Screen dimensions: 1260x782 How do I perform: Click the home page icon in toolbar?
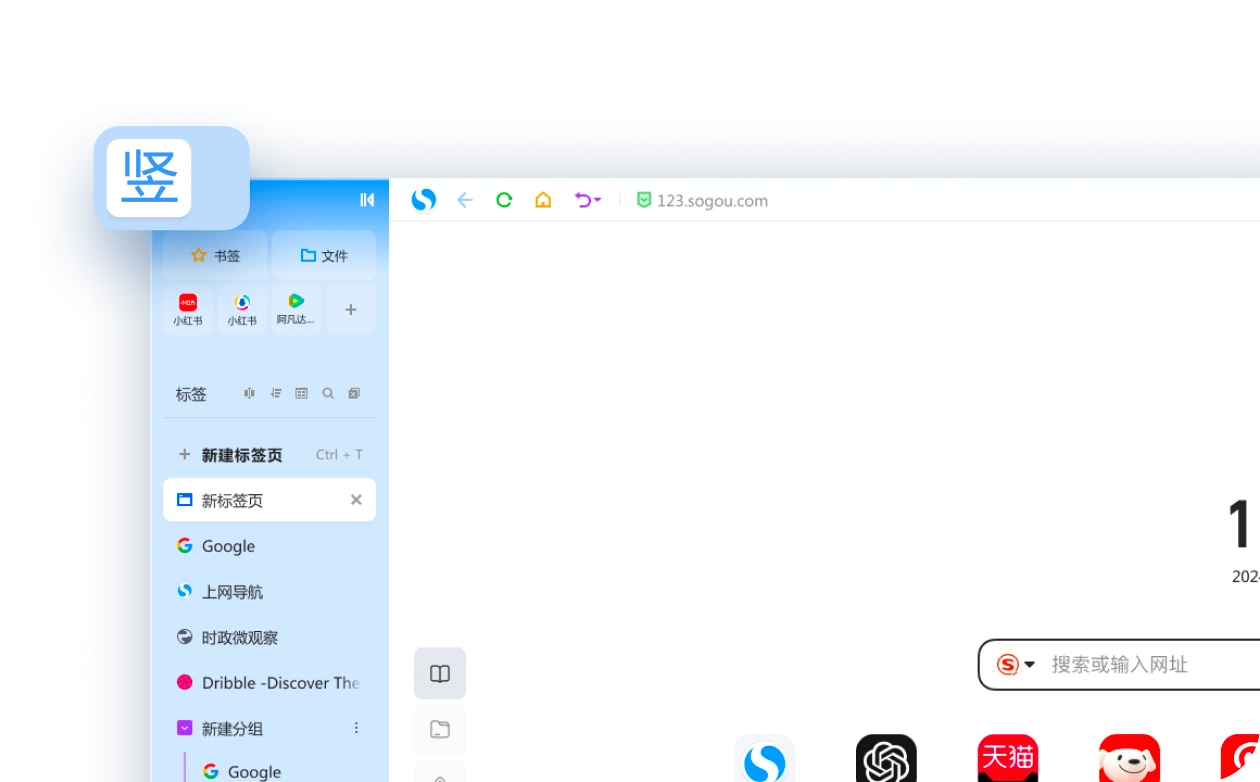(x=543, y=200)
